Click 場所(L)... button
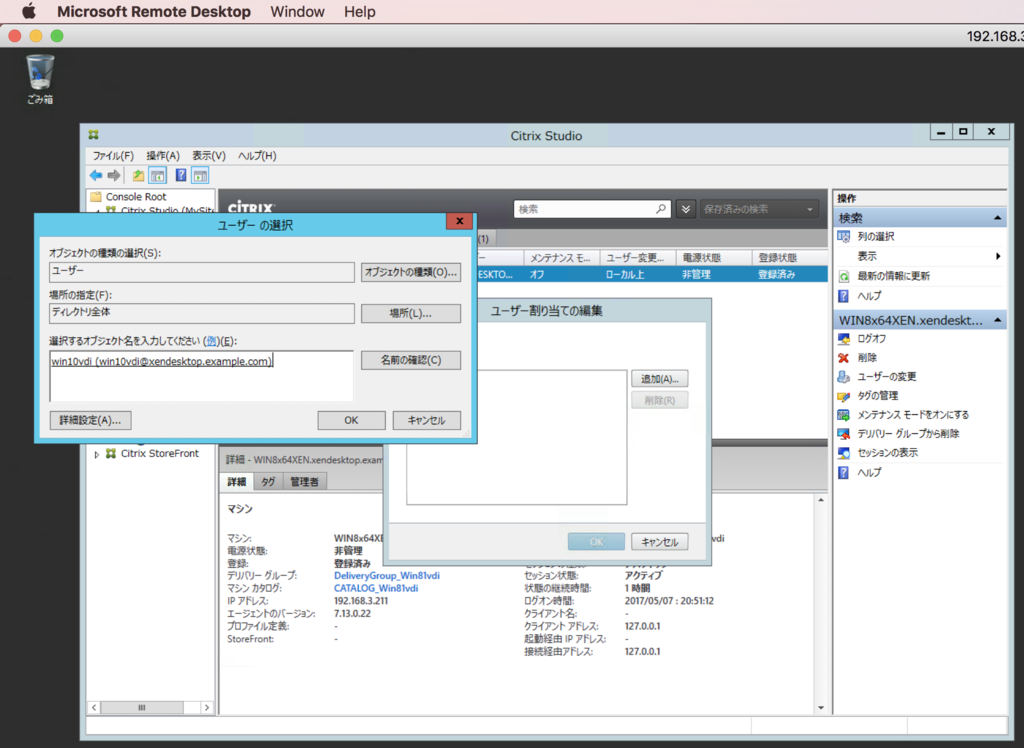 tap(411, 314)
